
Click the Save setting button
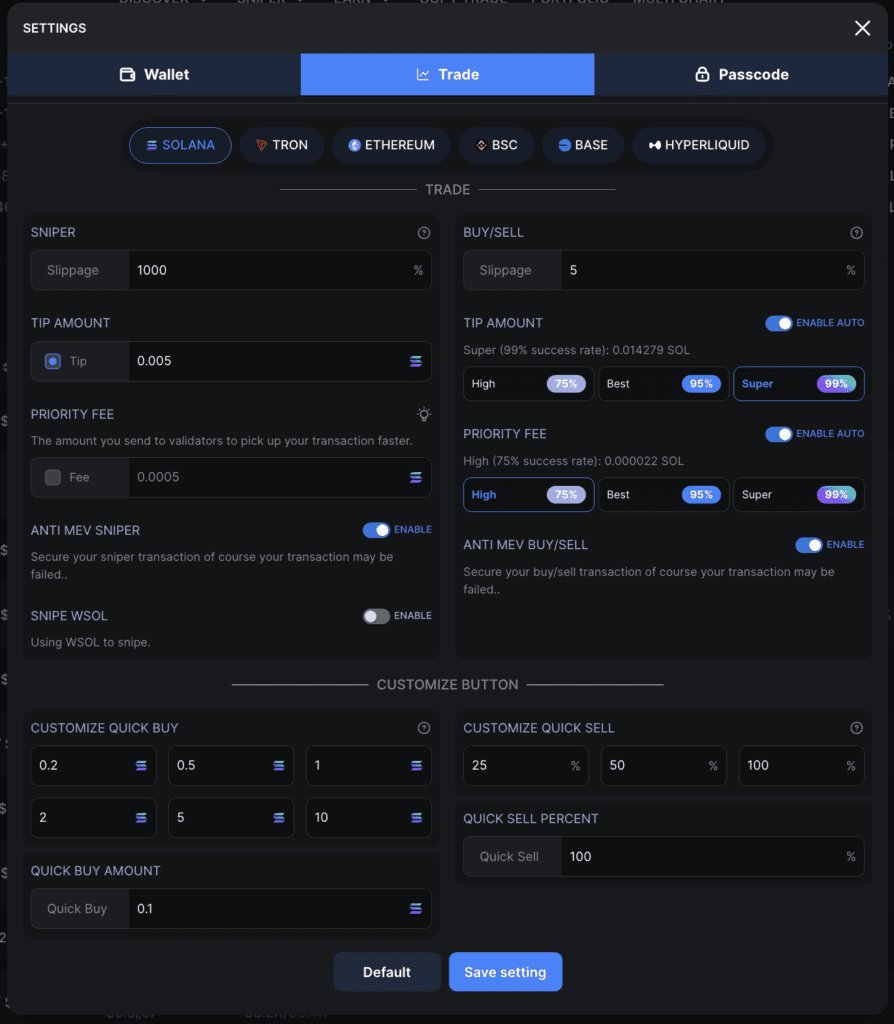pyautogui.click(x=505, y=972)
